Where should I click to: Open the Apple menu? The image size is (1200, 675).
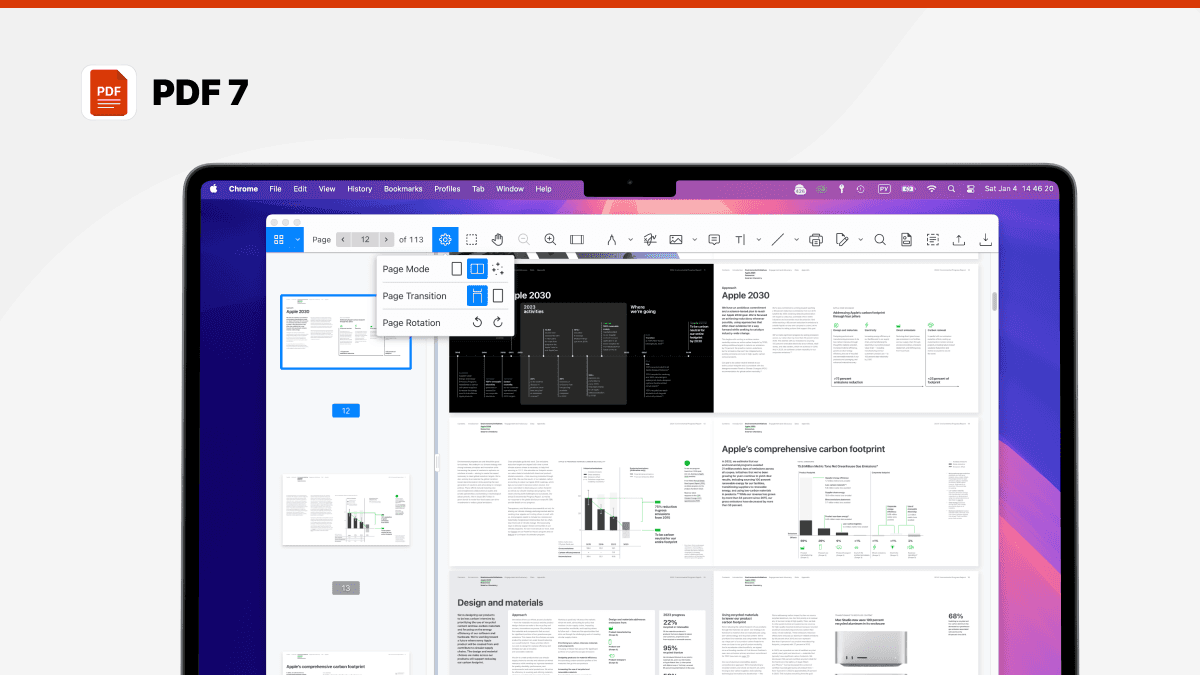(213, 188)
